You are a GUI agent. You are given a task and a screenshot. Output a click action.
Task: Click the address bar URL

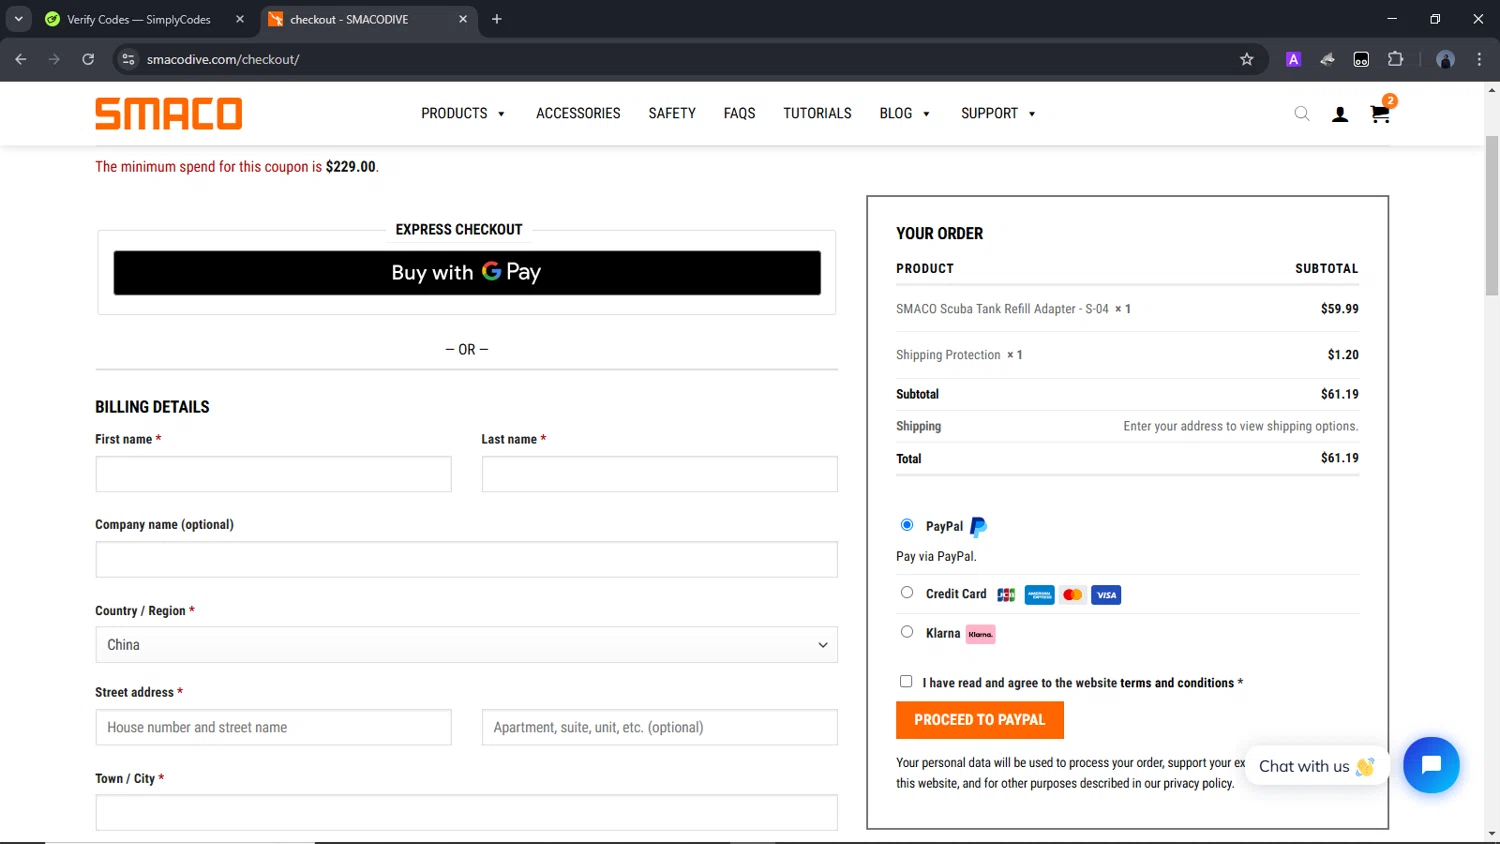click(x=223, y=59)
